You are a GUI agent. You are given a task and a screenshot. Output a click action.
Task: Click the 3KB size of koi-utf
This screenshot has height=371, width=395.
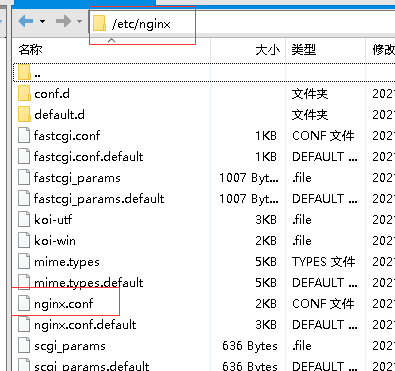tap(266, 220)
